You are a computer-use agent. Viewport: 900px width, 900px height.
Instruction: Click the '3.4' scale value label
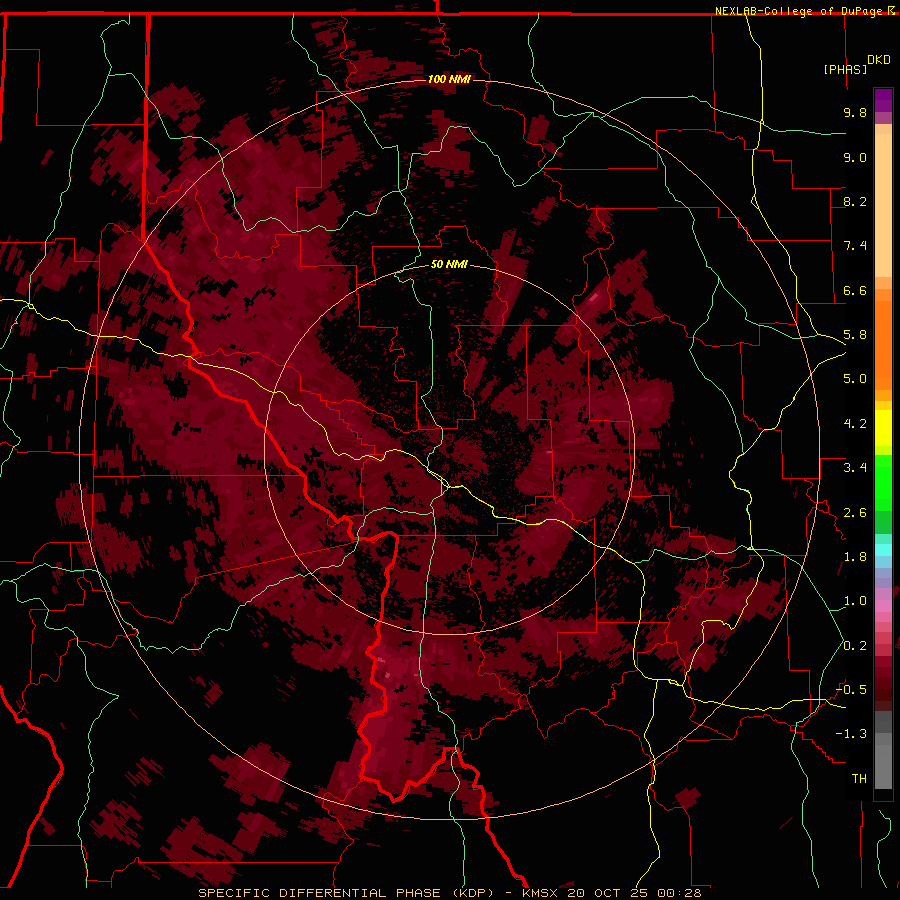click(855, 468)
